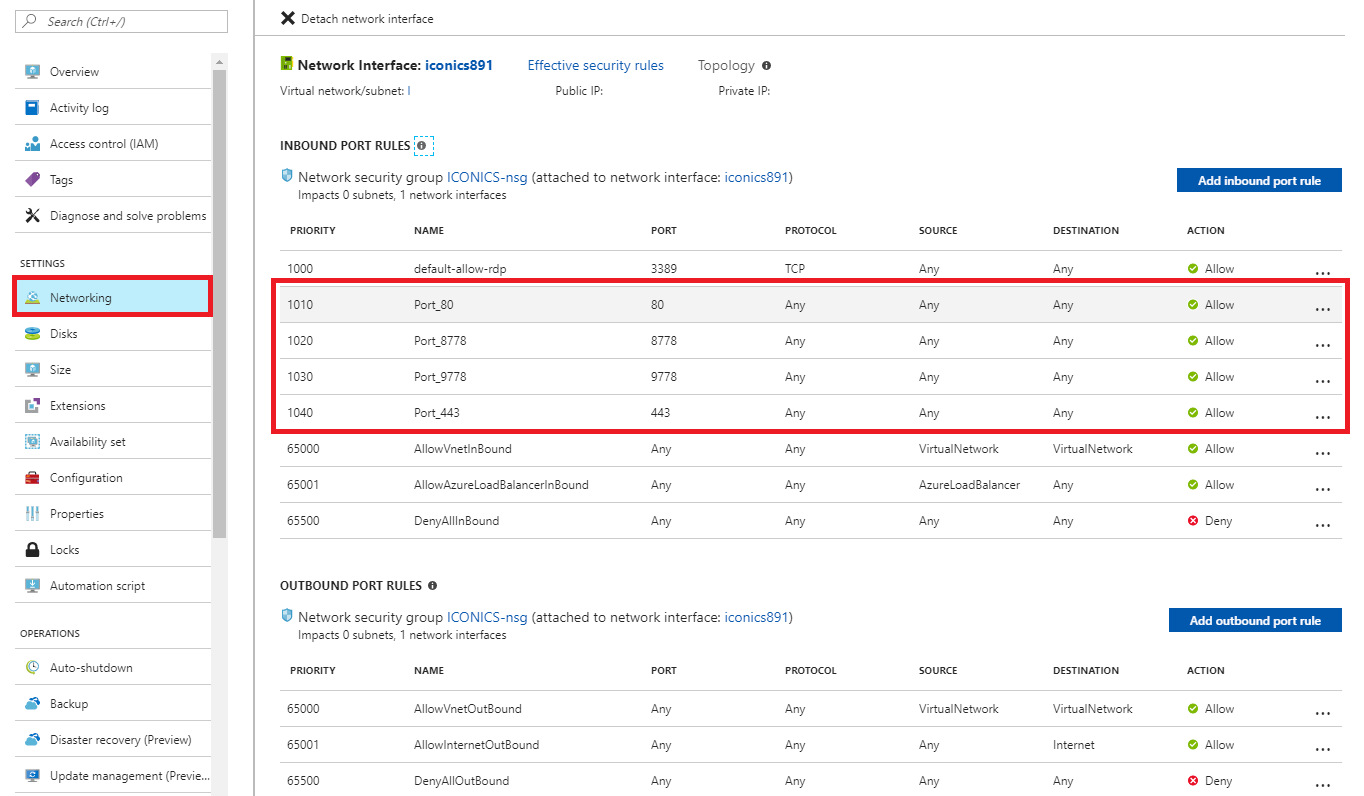The height and width of the screenshot is (796, 1364).
Task: Click the AzureLoadBalancer source cell
Action: (970, 485)
